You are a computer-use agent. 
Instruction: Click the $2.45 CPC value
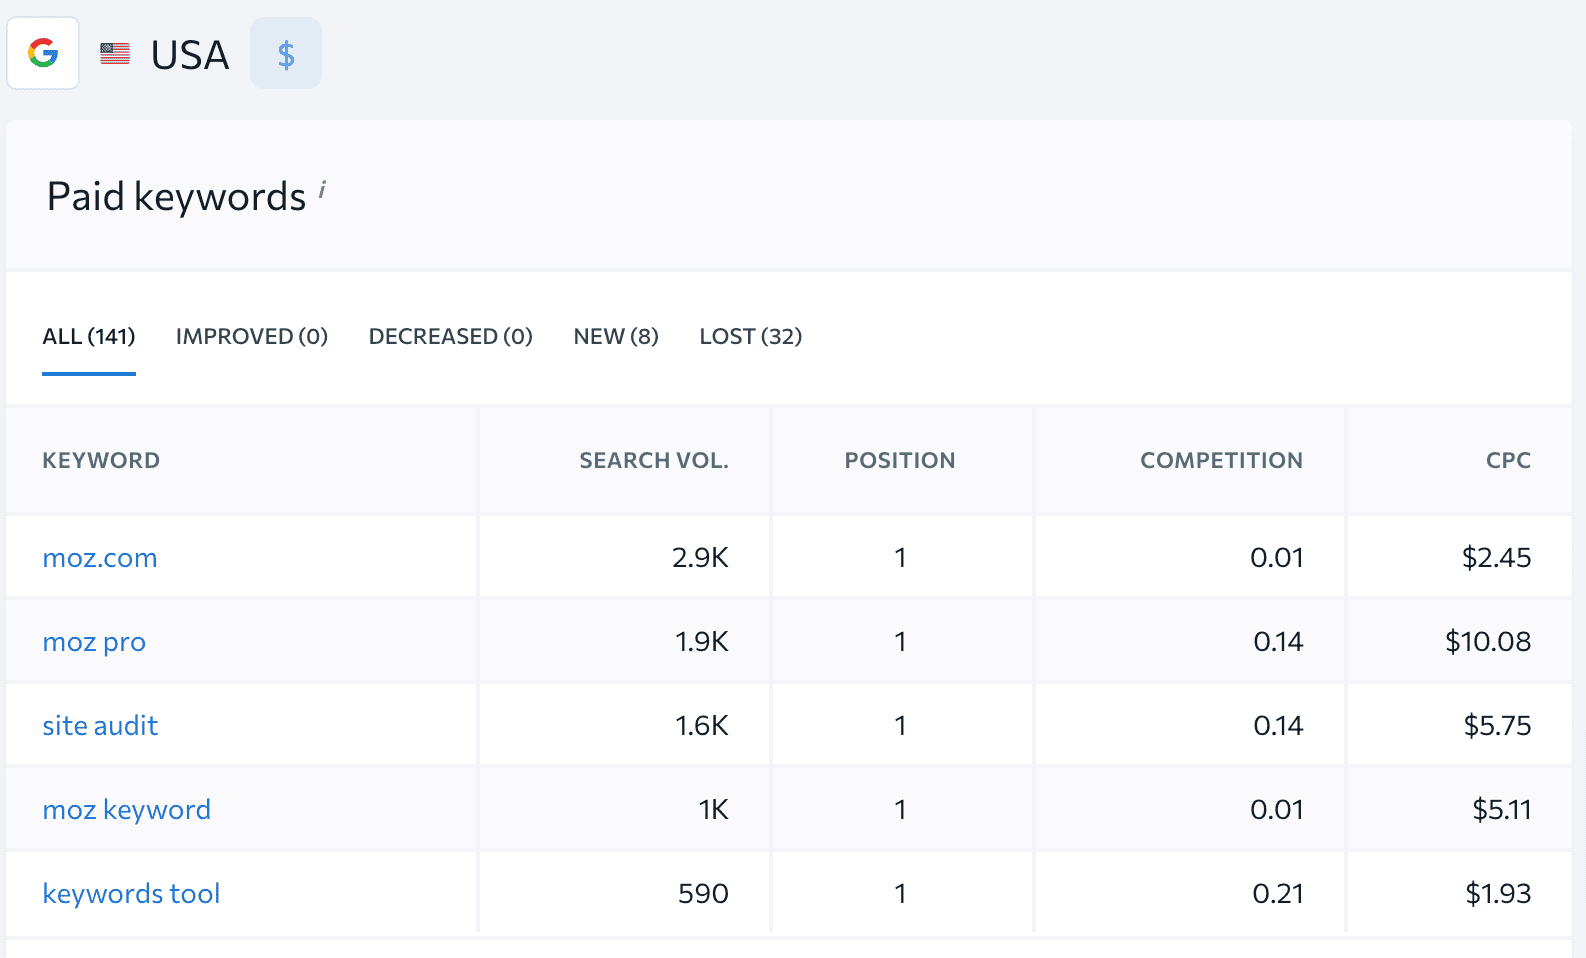tap(1496, 558)
